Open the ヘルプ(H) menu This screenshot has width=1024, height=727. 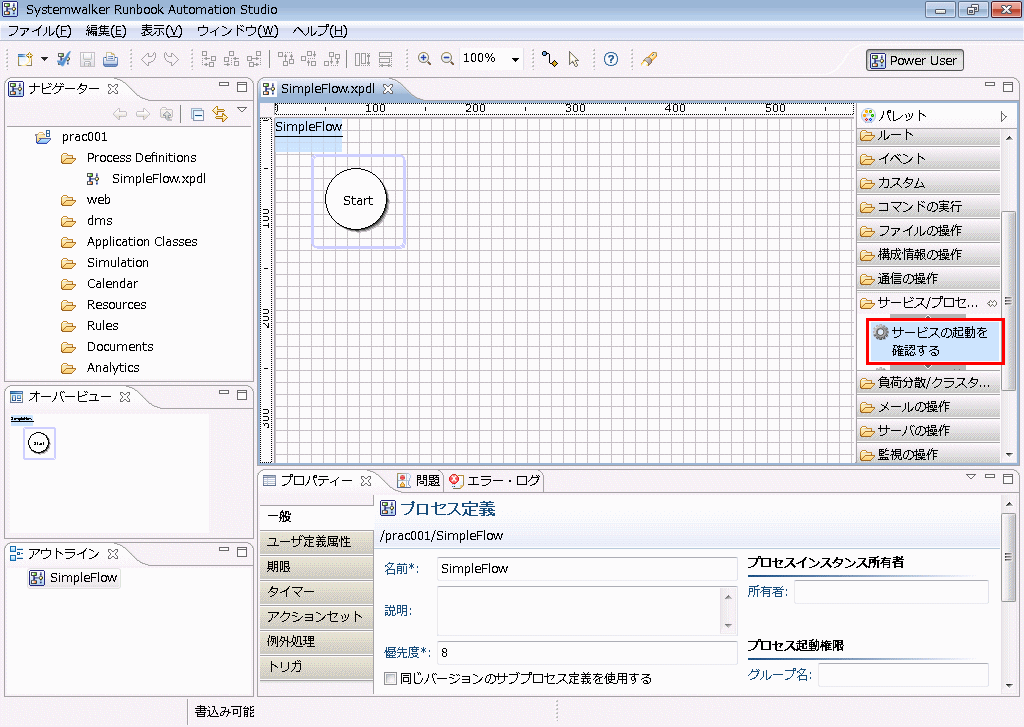[x=320, y=31]
